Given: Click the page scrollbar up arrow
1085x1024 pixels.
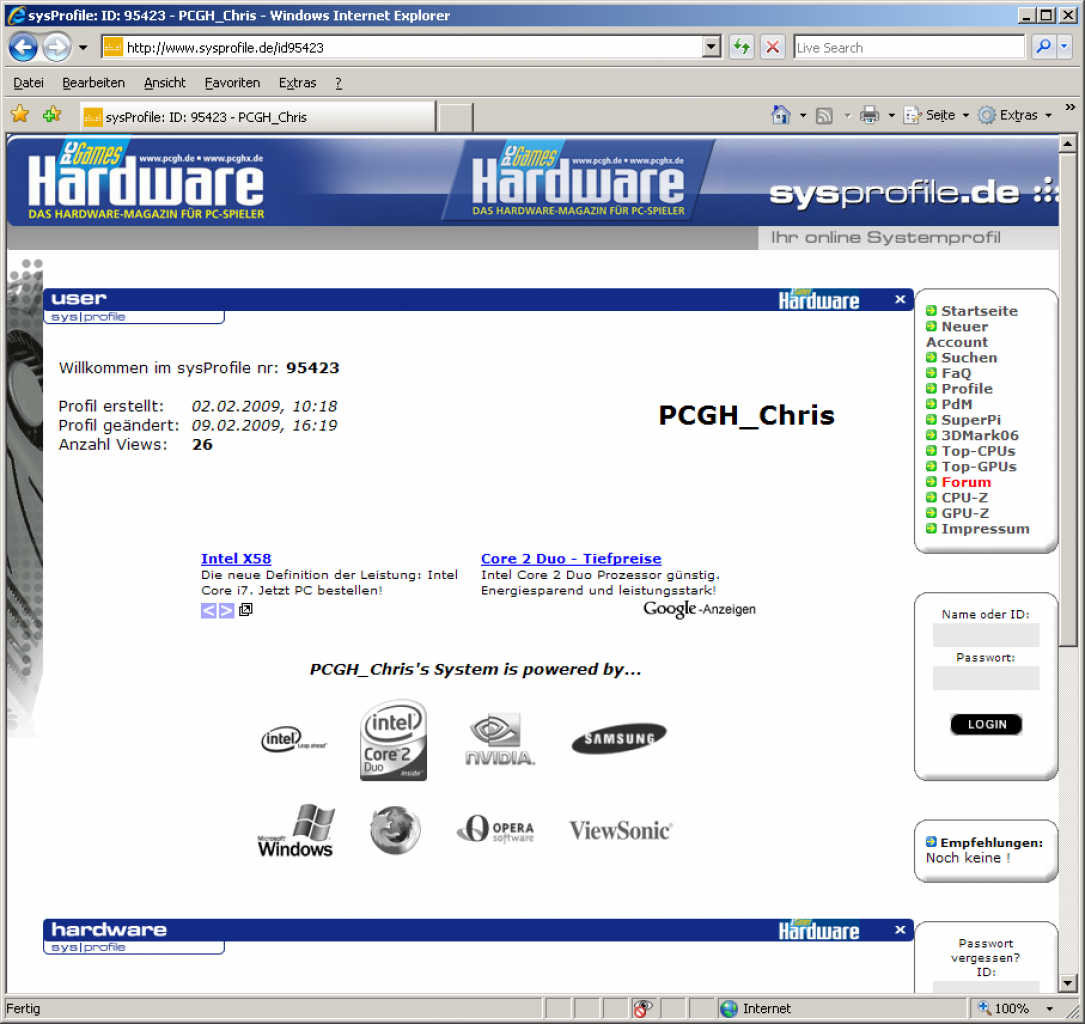Looking at the screenshot, I should pos(1068,144).
